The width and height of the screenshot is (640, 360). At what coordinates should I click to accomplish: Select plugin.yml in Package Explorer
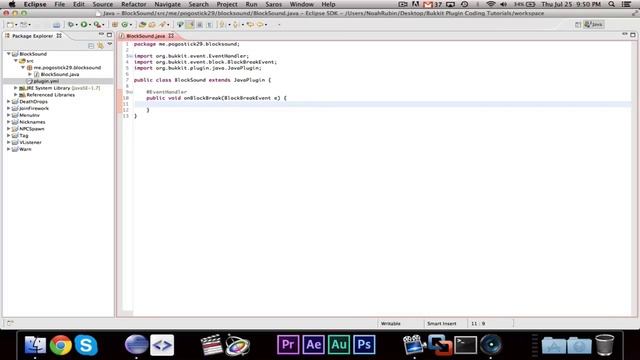[x=46, y=81]
